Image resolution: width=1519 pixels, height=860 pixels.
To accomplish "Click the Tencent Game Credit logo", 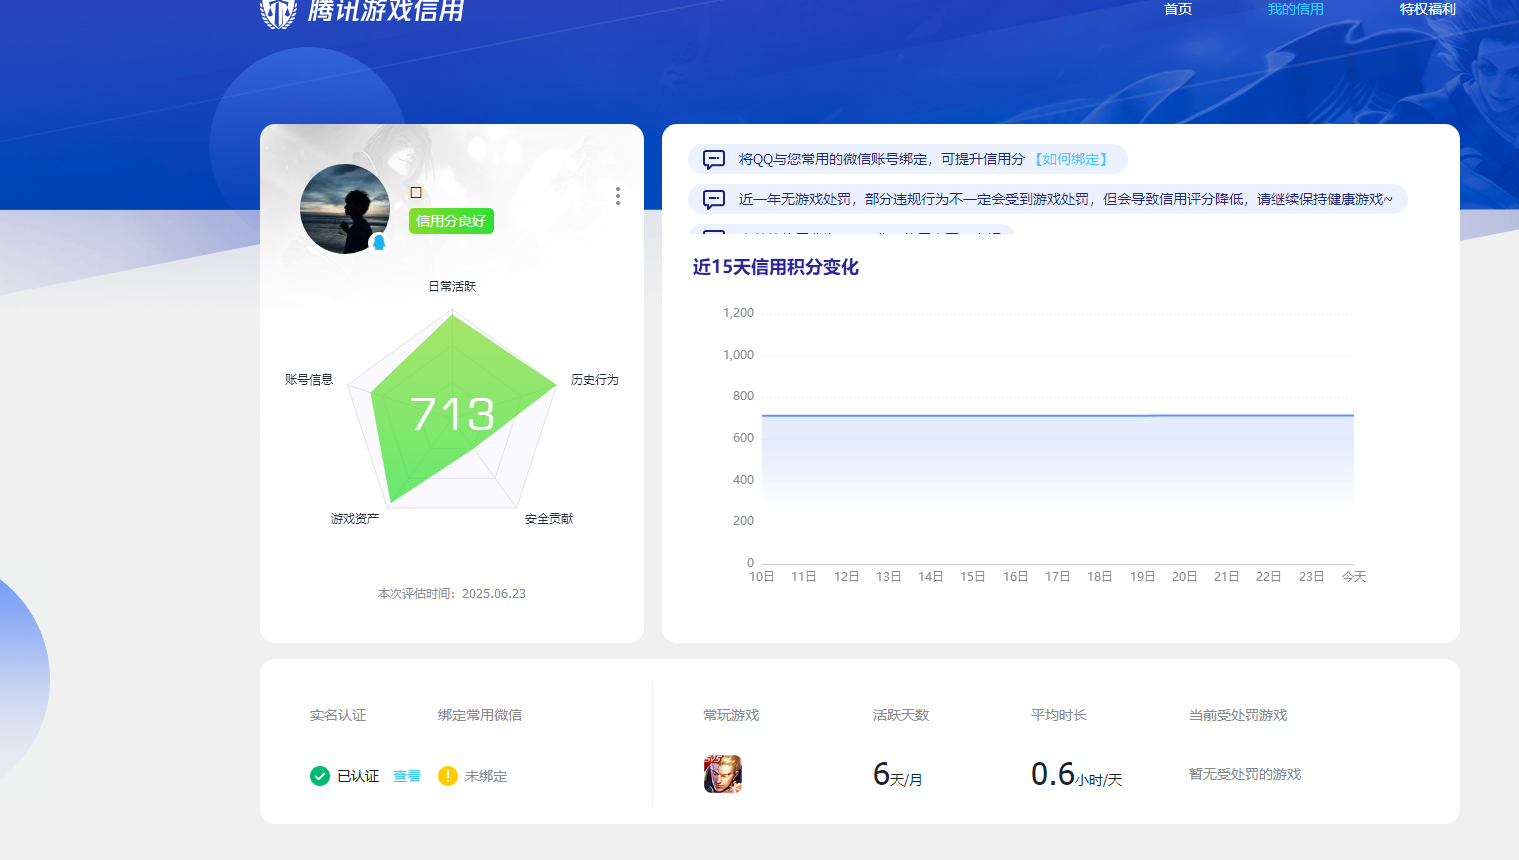I will coord(362,12).
